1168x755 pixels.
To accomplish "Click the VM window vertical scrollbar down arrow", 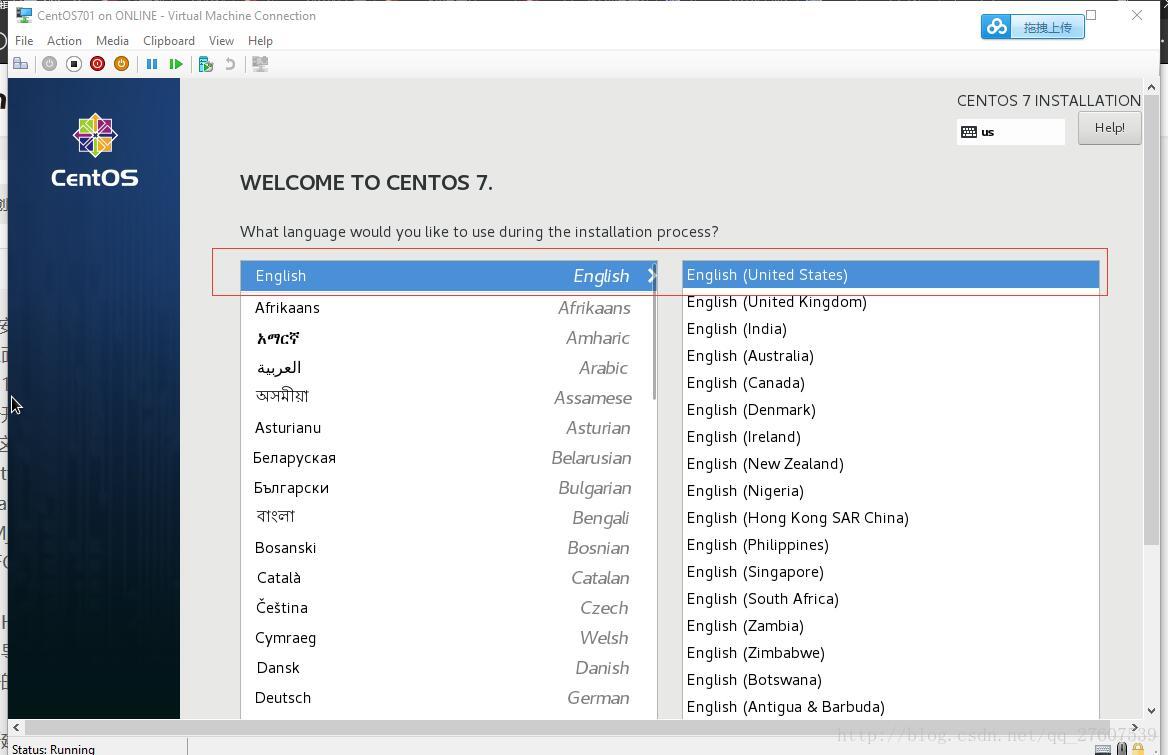I will click(x=1152, y=710).
